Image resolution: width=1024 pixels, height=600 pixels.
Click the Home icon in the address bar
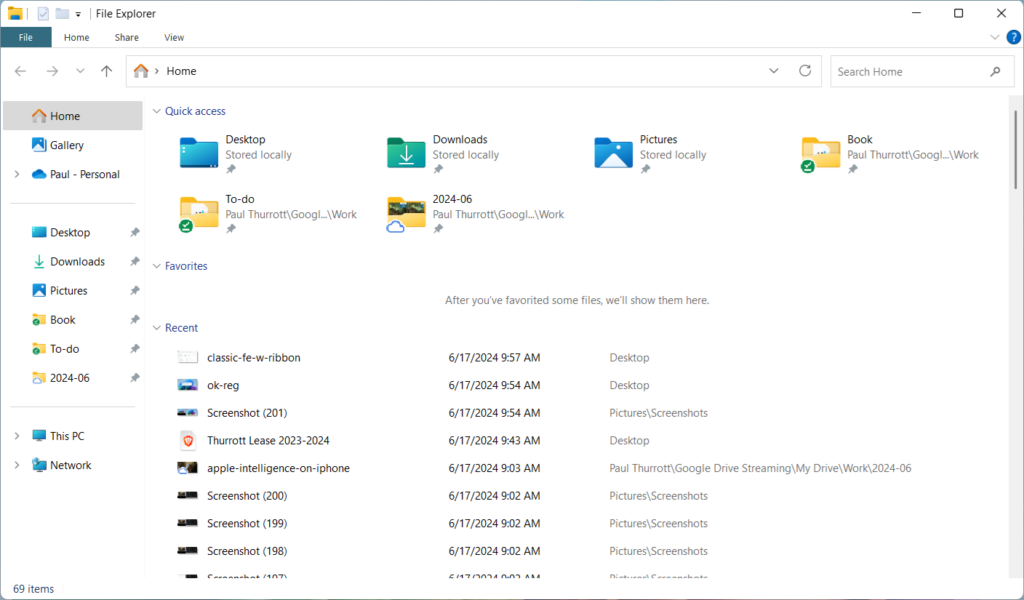point(140,71)
